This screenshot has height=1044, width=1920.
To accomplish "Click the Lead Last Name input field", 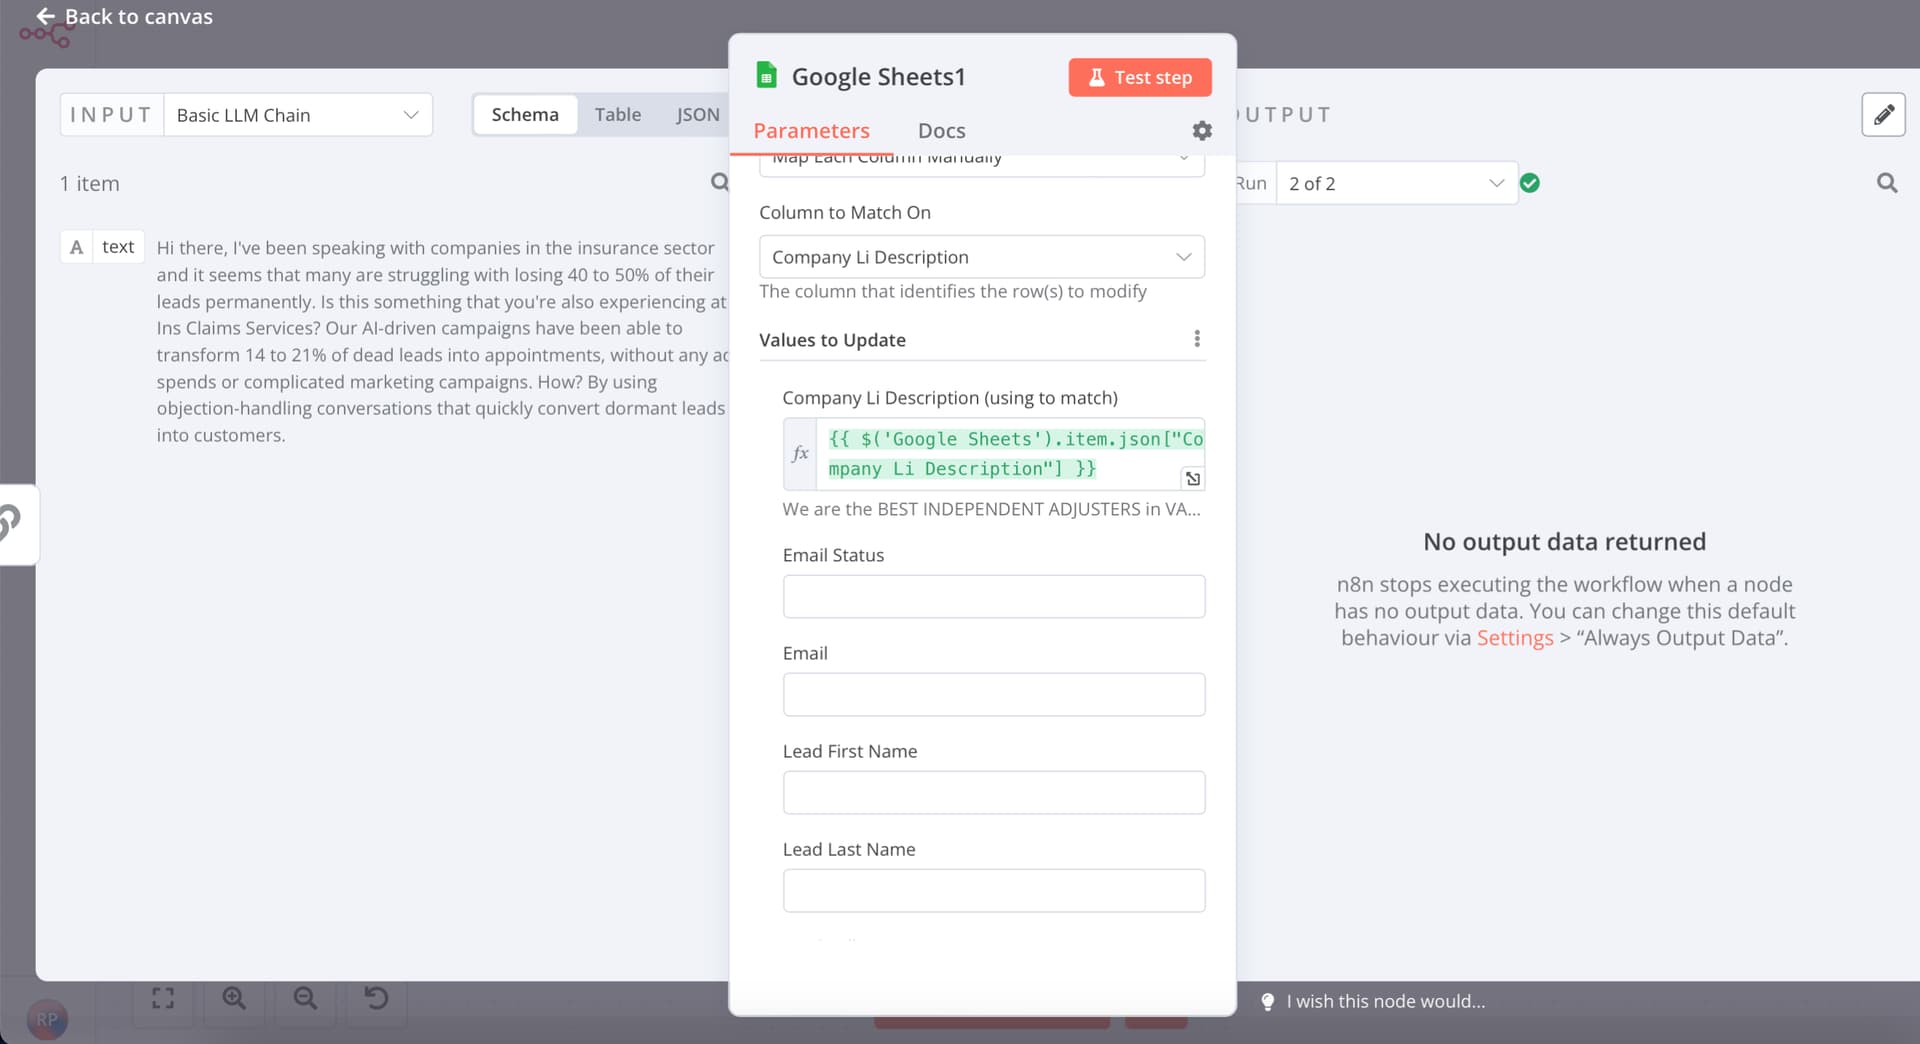I will 994,890.
